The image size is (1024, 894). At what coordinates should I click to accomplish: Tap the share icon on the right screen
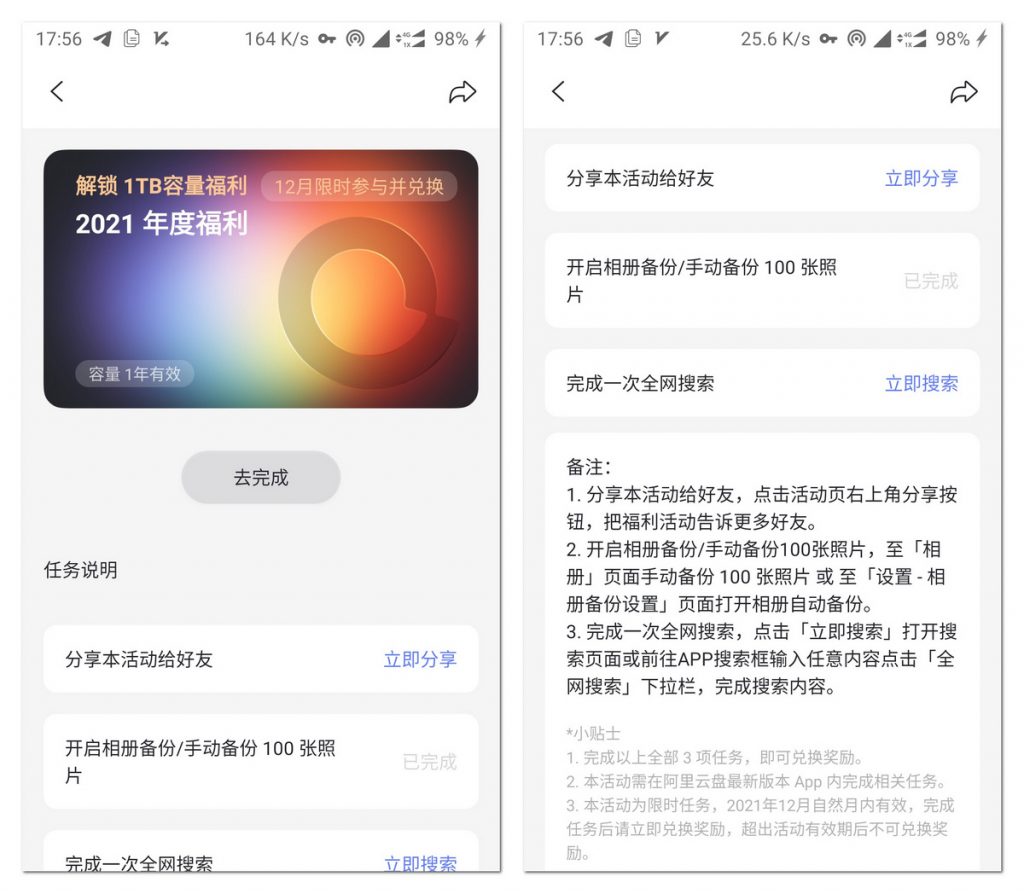[963, 93]
